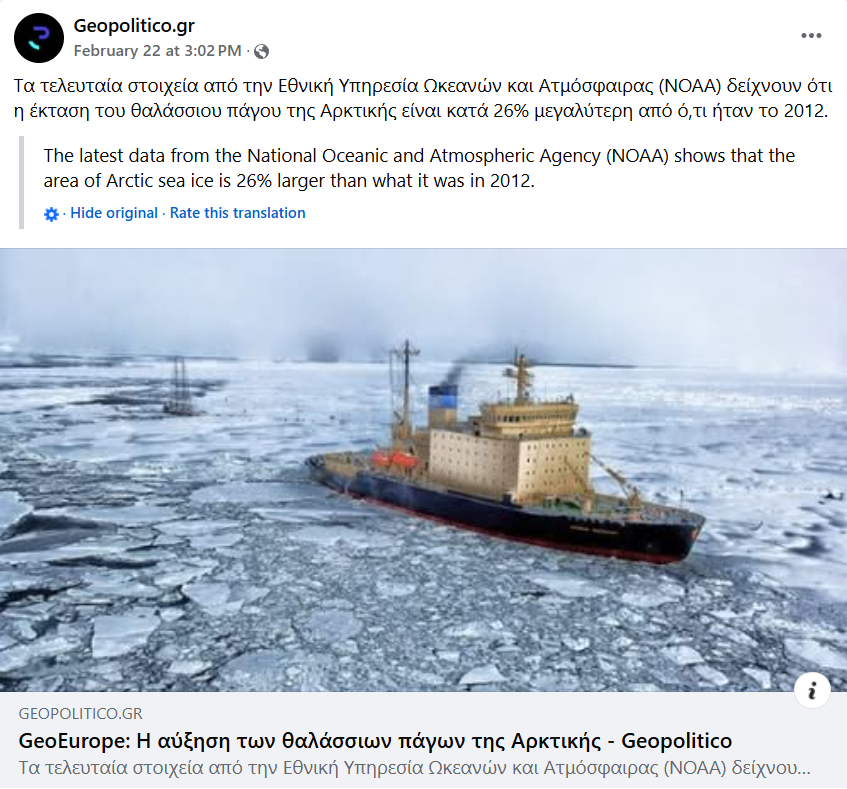This screenshot has width=847, height=789.
Task: Click the GEOPOLITICO.GR domain label
Action: coord(80,714)
